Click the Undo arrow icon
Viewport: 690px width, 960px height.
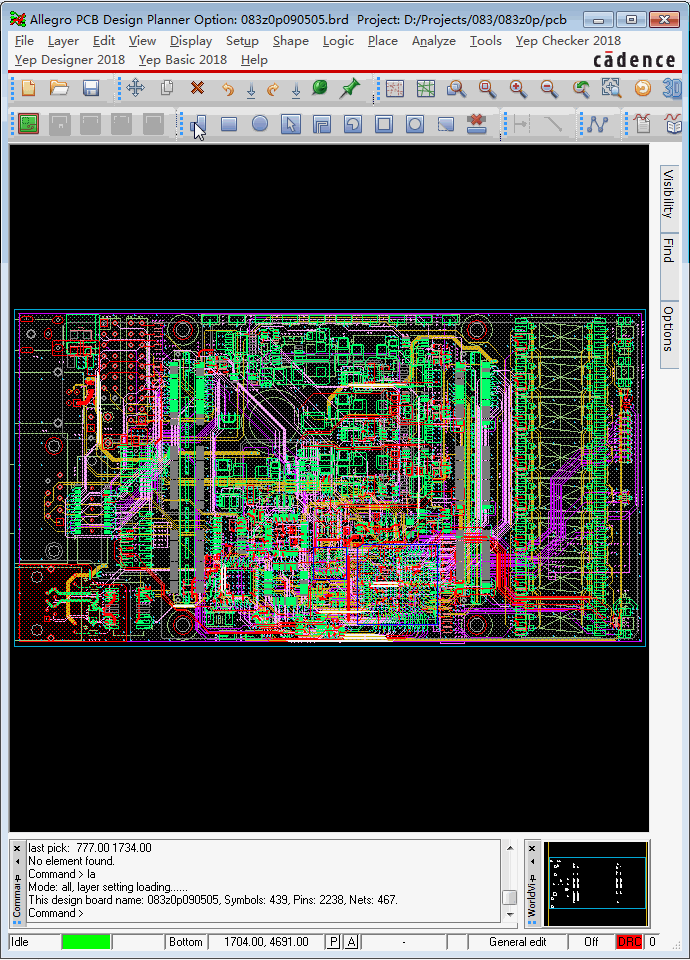[x=228, y=89]
